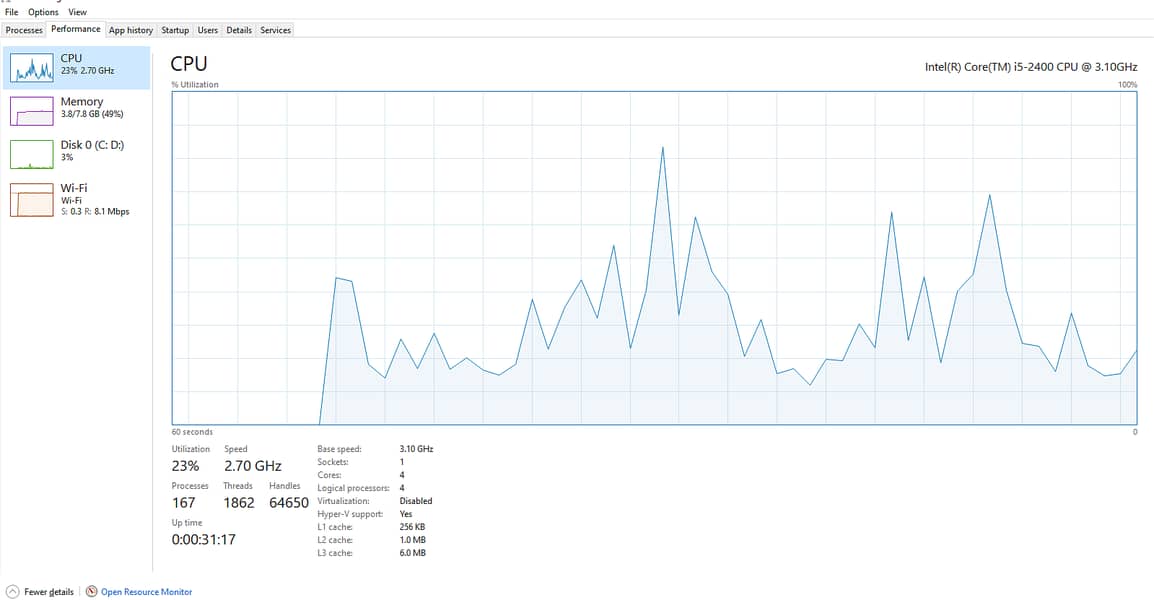The height and width of the screenshot is (600, 1154).
Task: Open the Services tab
Action: [x=275, y=30]
